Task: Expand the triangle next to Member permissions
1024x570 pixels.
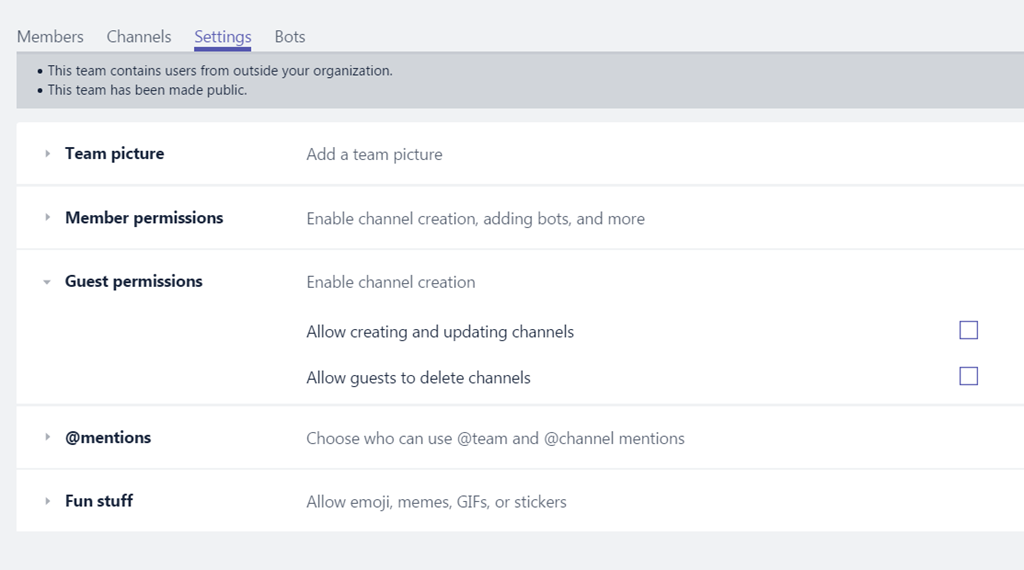Action: click(x=47, y=218)
